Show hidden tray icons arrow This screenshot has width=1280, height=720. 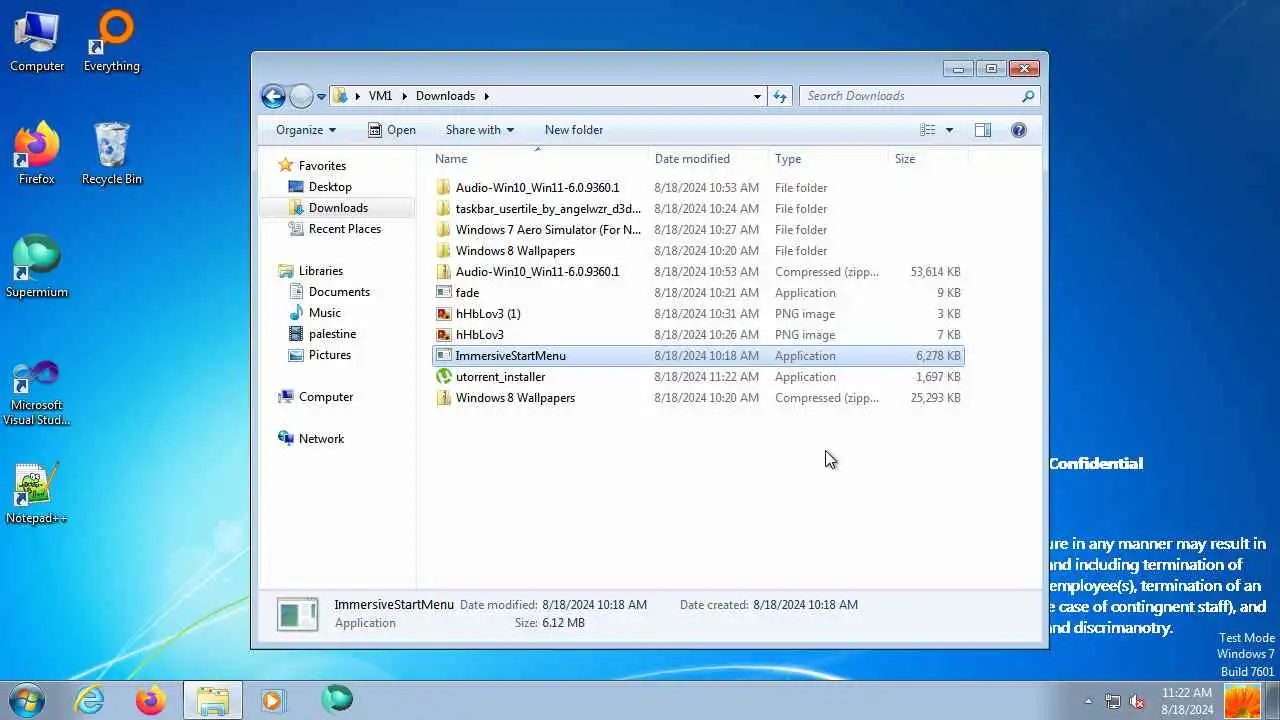(1088, 701)
